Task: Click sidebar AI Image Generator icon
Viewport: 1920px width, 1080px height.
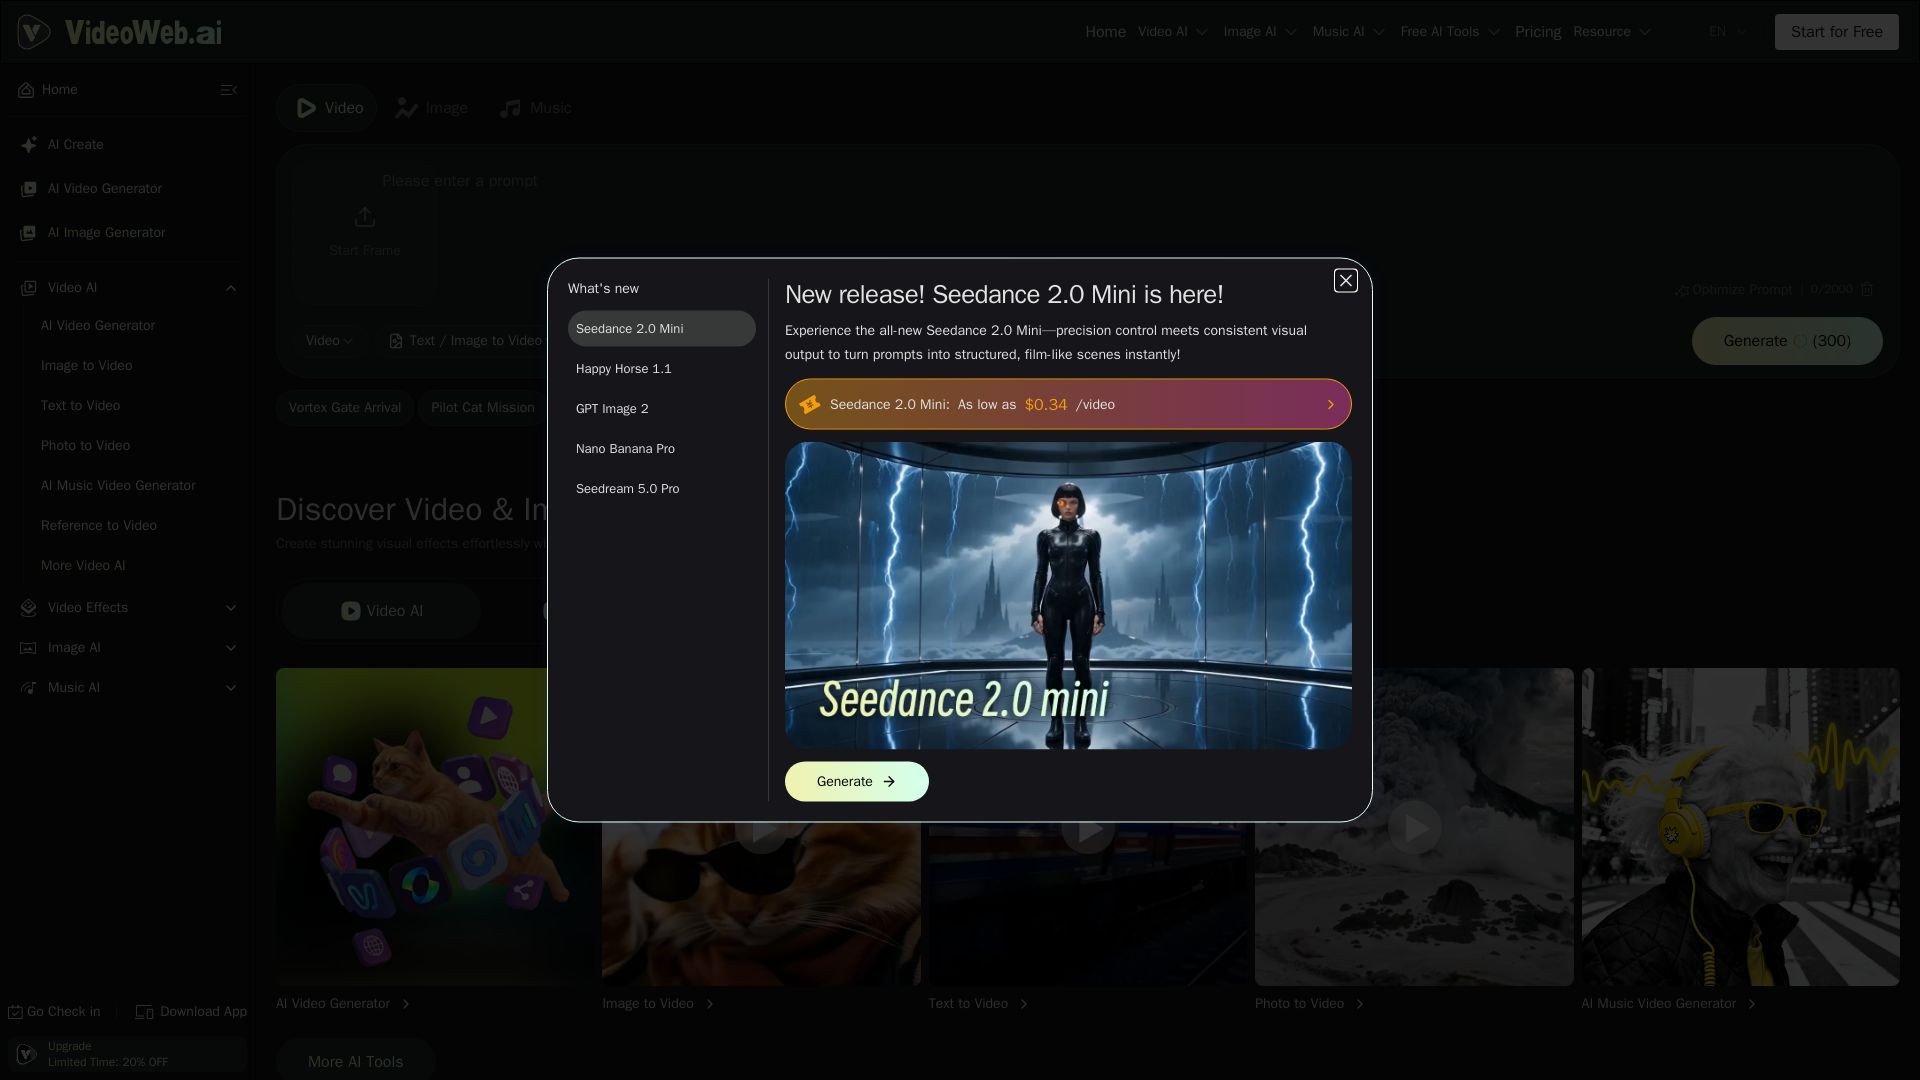Action: point(28,233)
